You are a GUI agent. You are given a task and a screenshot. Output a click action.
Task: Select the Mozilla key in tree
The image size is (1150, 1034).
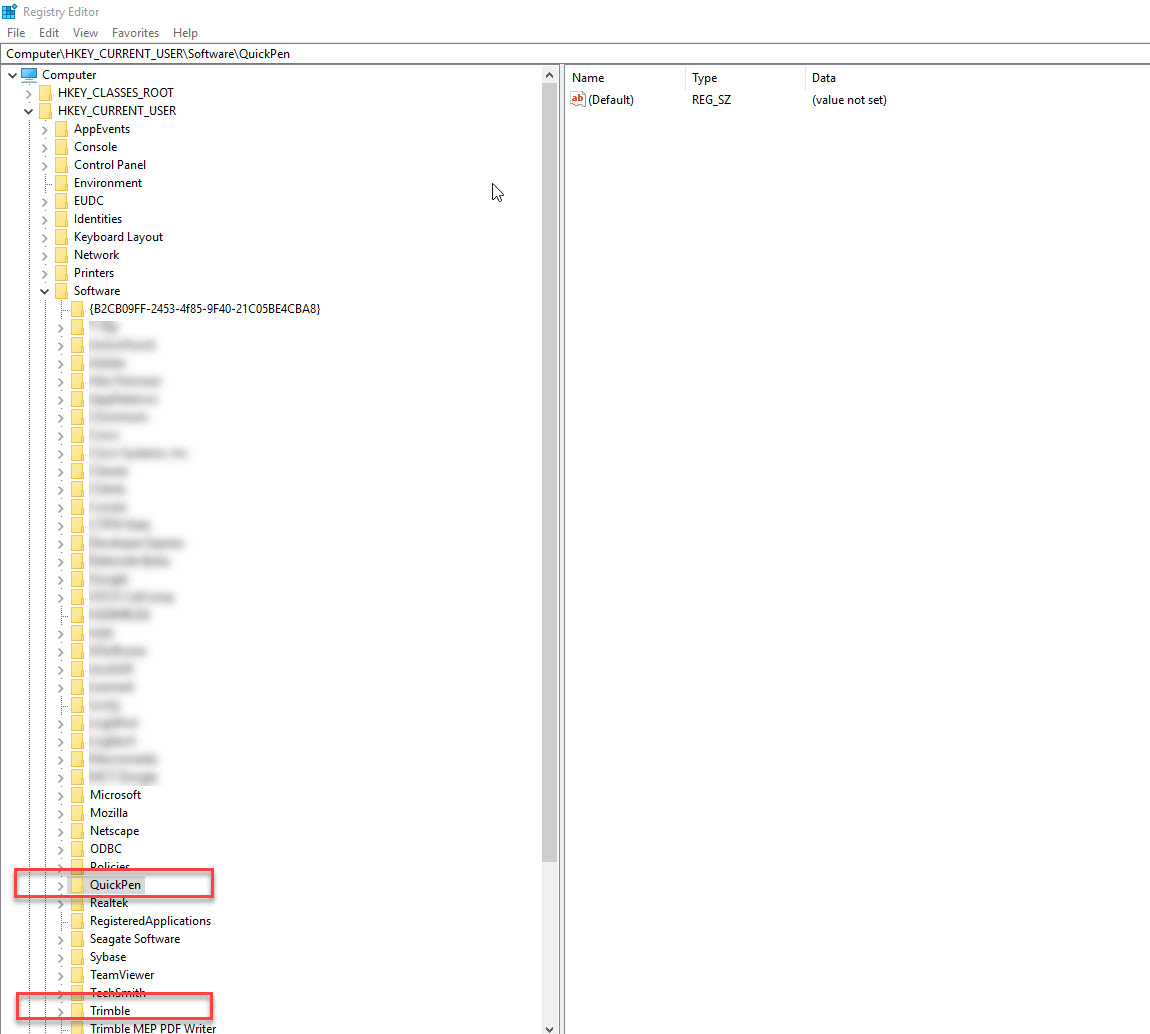click(x=109, y=813)
